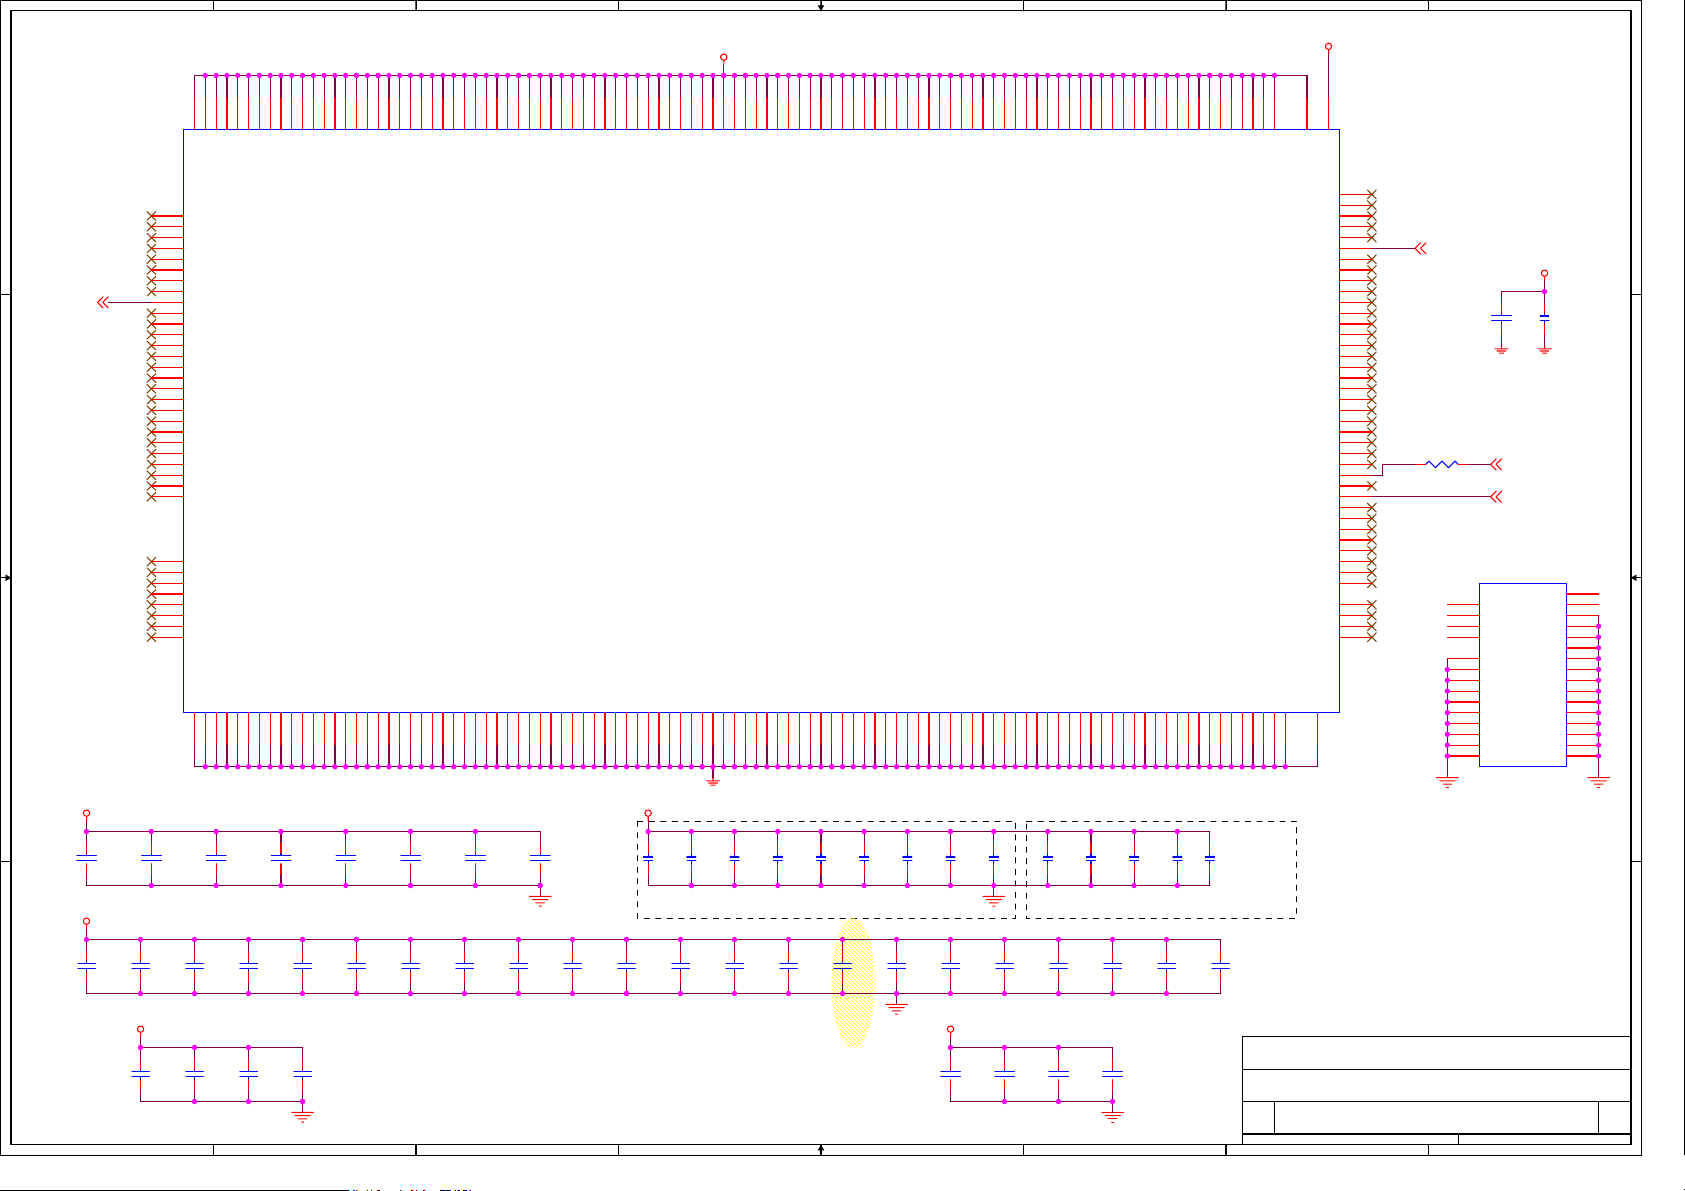Select the off-page connector near the IC's upper-right pins
Screen dimensions: 1685x1191
click(1420, 248)
